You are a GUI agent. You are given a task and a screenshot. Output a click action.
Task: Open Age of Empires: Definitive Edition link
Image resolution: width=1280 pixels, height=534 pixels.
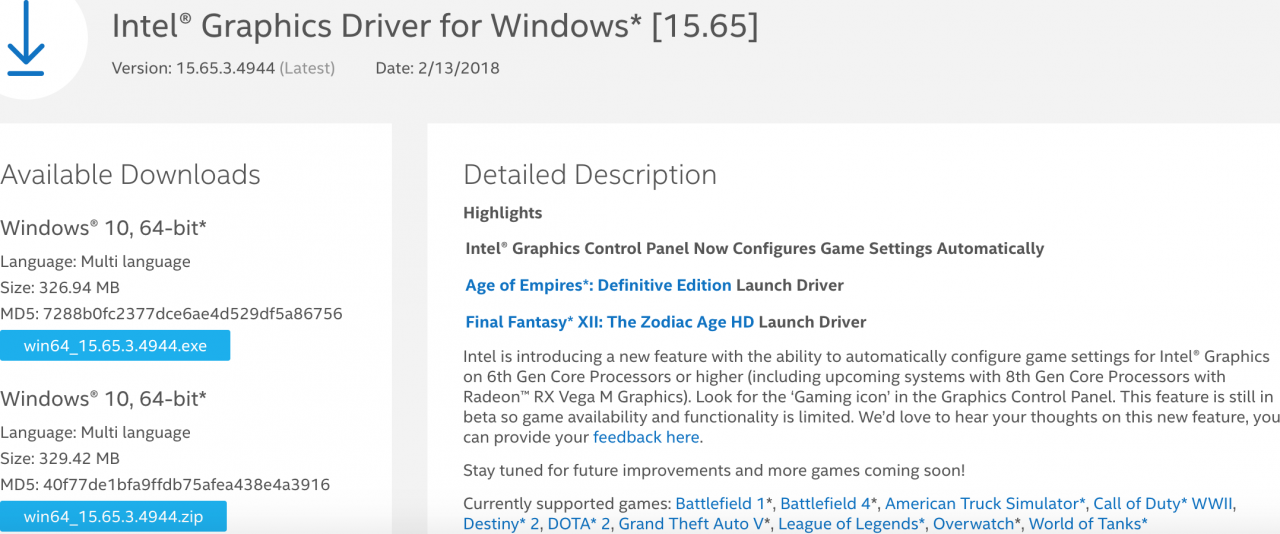click(598, 285)
